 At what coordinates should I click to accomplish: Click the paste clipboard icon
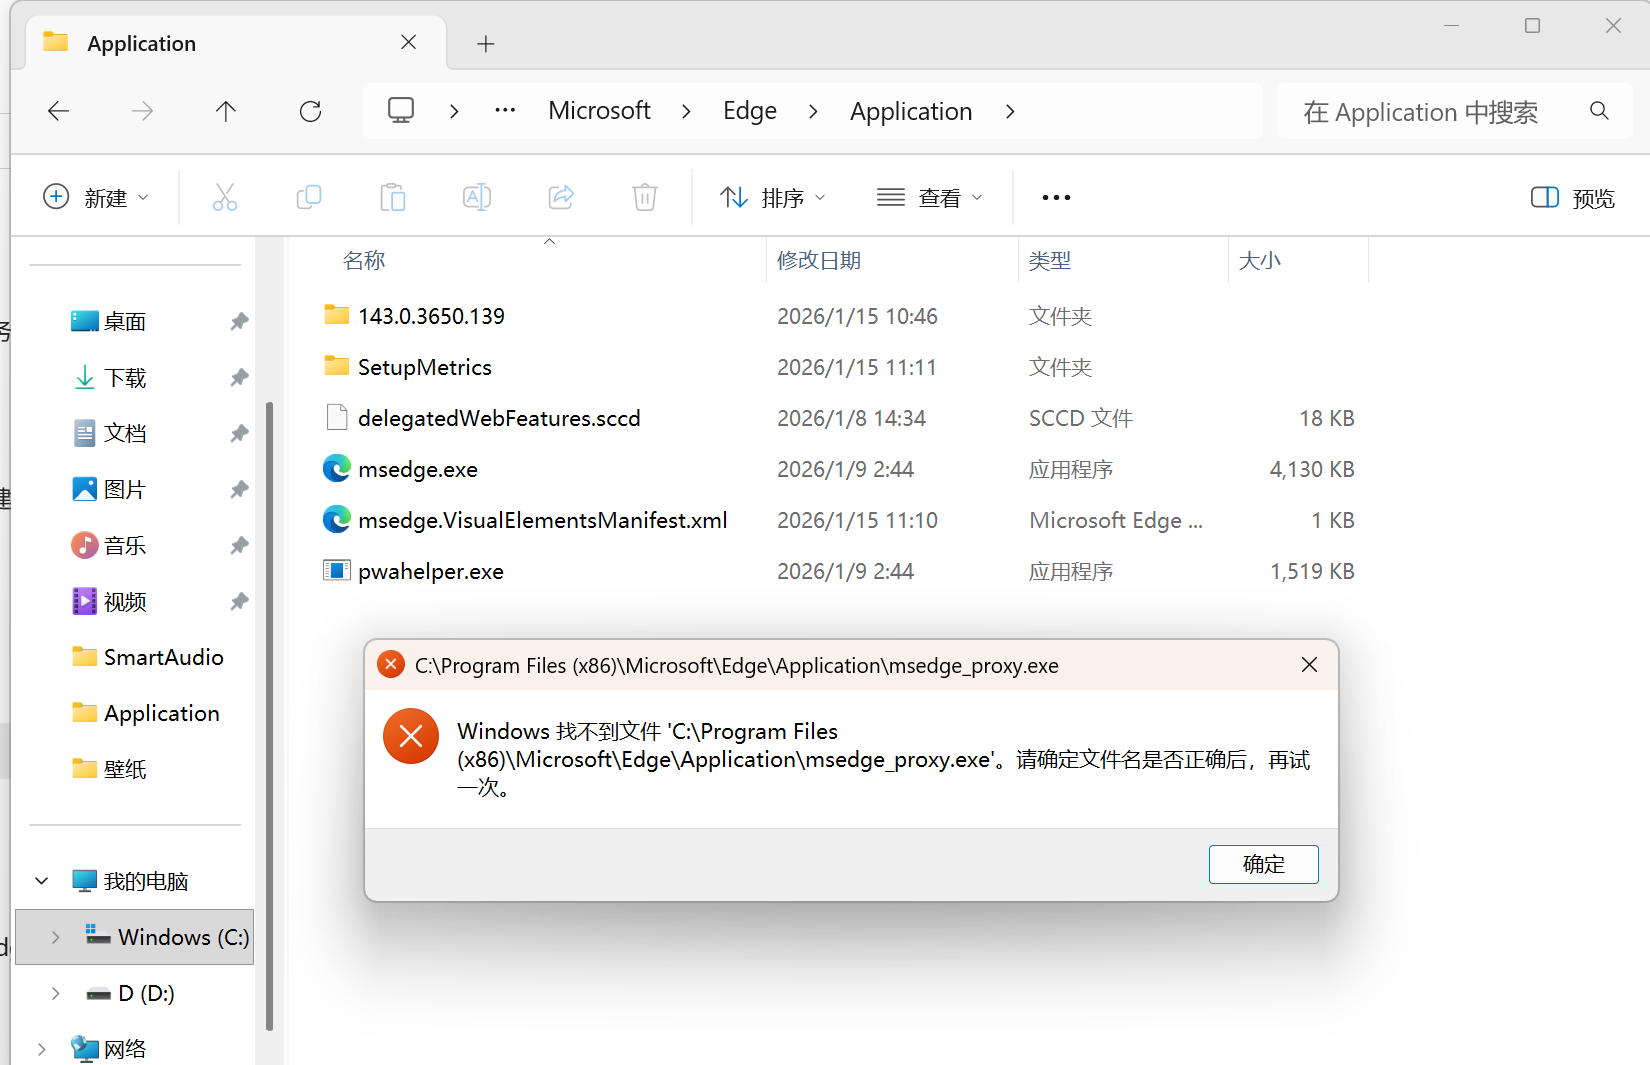[x=393, y=197]
